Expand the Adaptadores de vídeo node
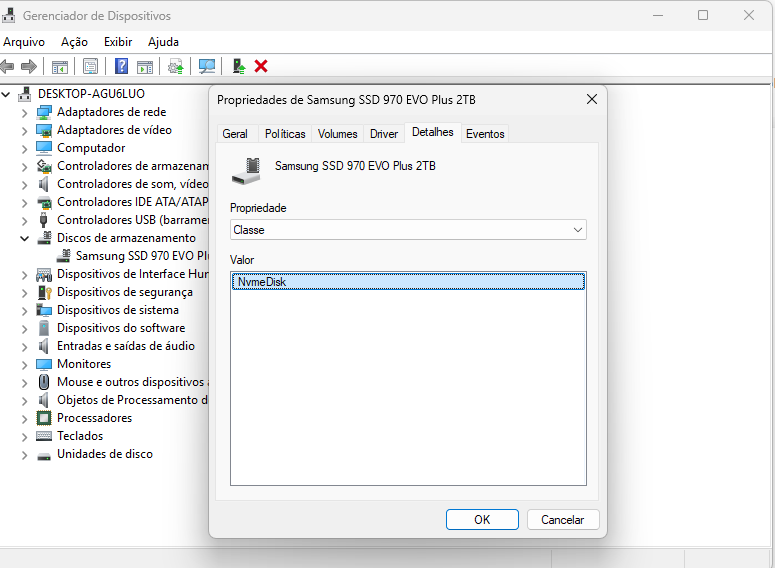This screenshot has height=568, width=775. [x=24, y=131]
